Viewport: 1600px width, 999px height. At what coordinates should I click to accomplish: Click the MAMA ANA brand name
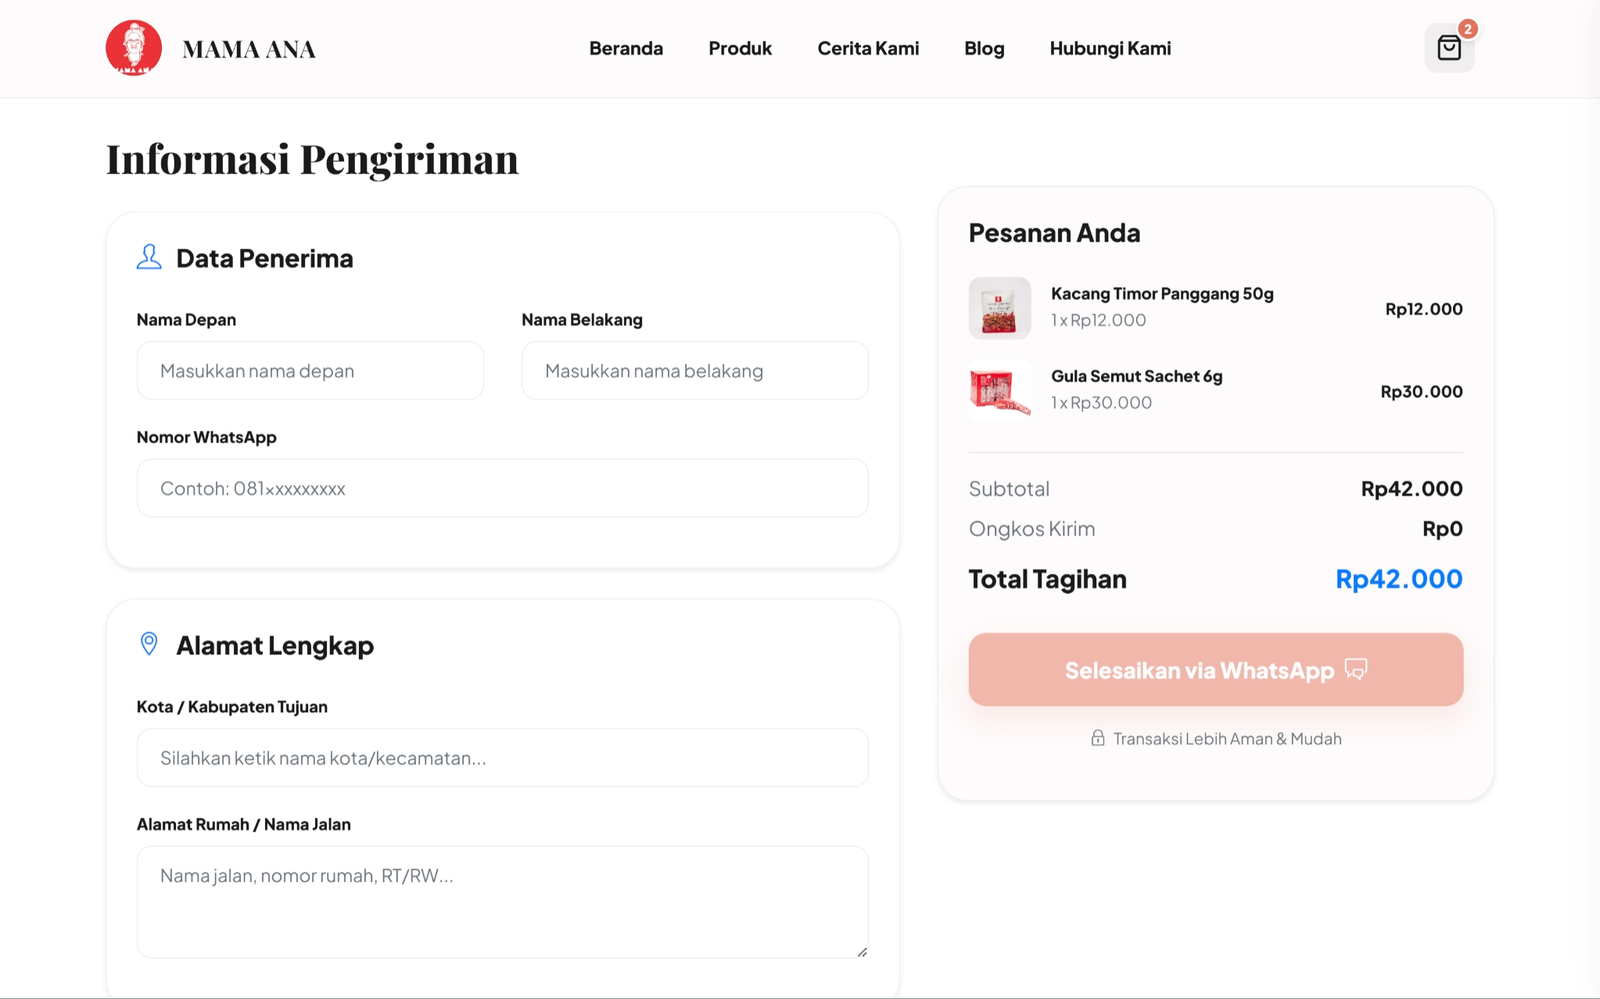coord(249,49)
